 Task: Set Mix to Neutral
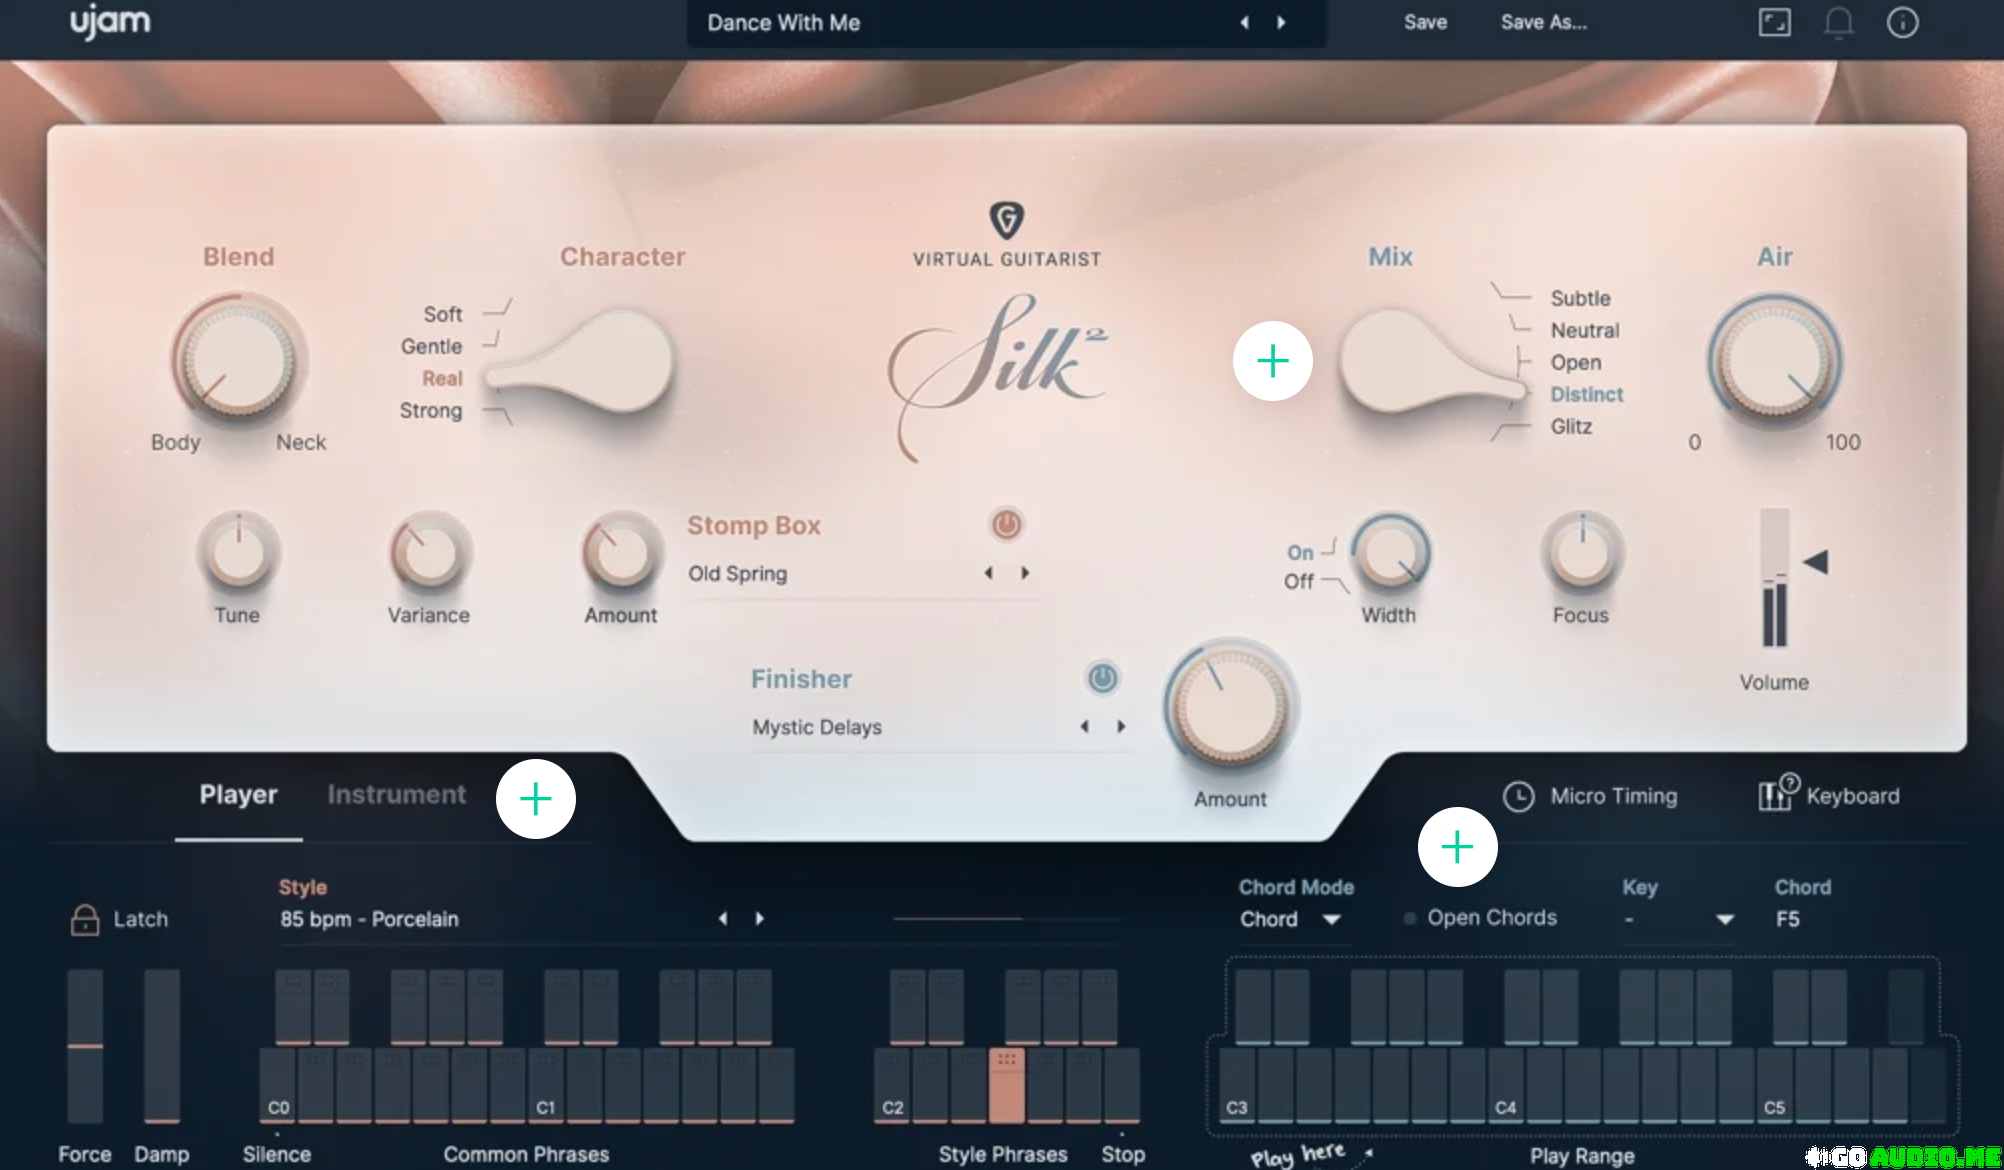(1585, 330)
